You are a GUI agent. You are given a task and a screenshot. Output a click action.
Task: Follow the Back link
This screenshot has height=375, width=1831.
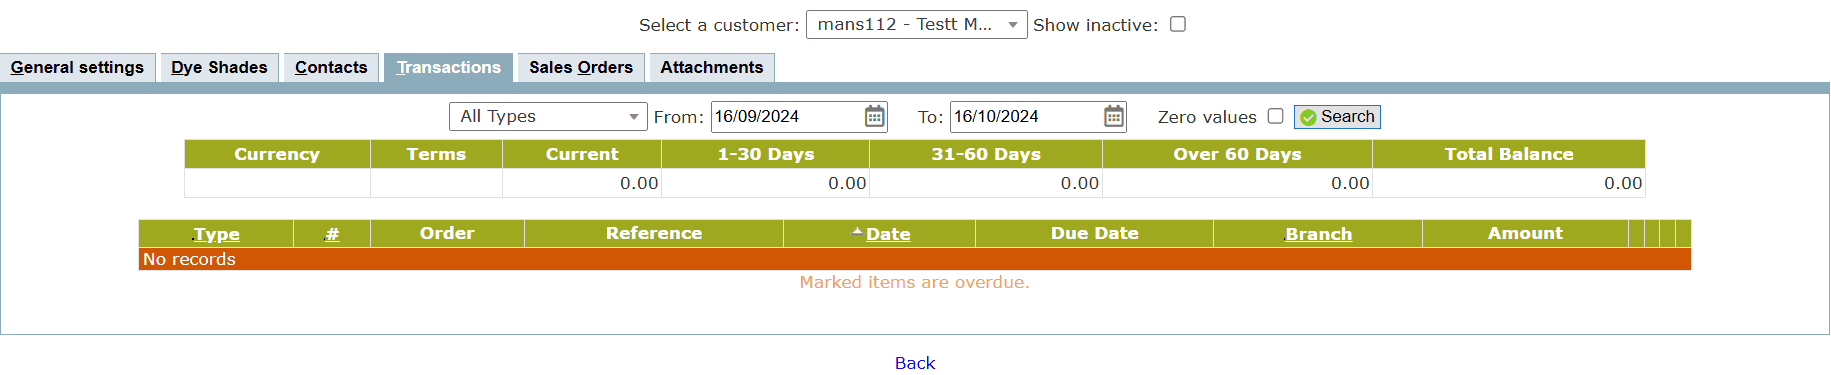coord(915,363)
